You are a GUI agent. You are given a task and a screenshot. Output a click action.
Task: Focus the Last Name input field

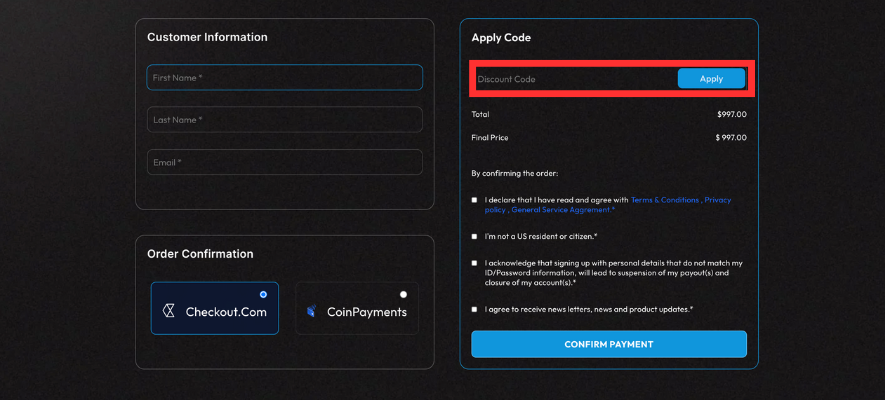point(284,120)
